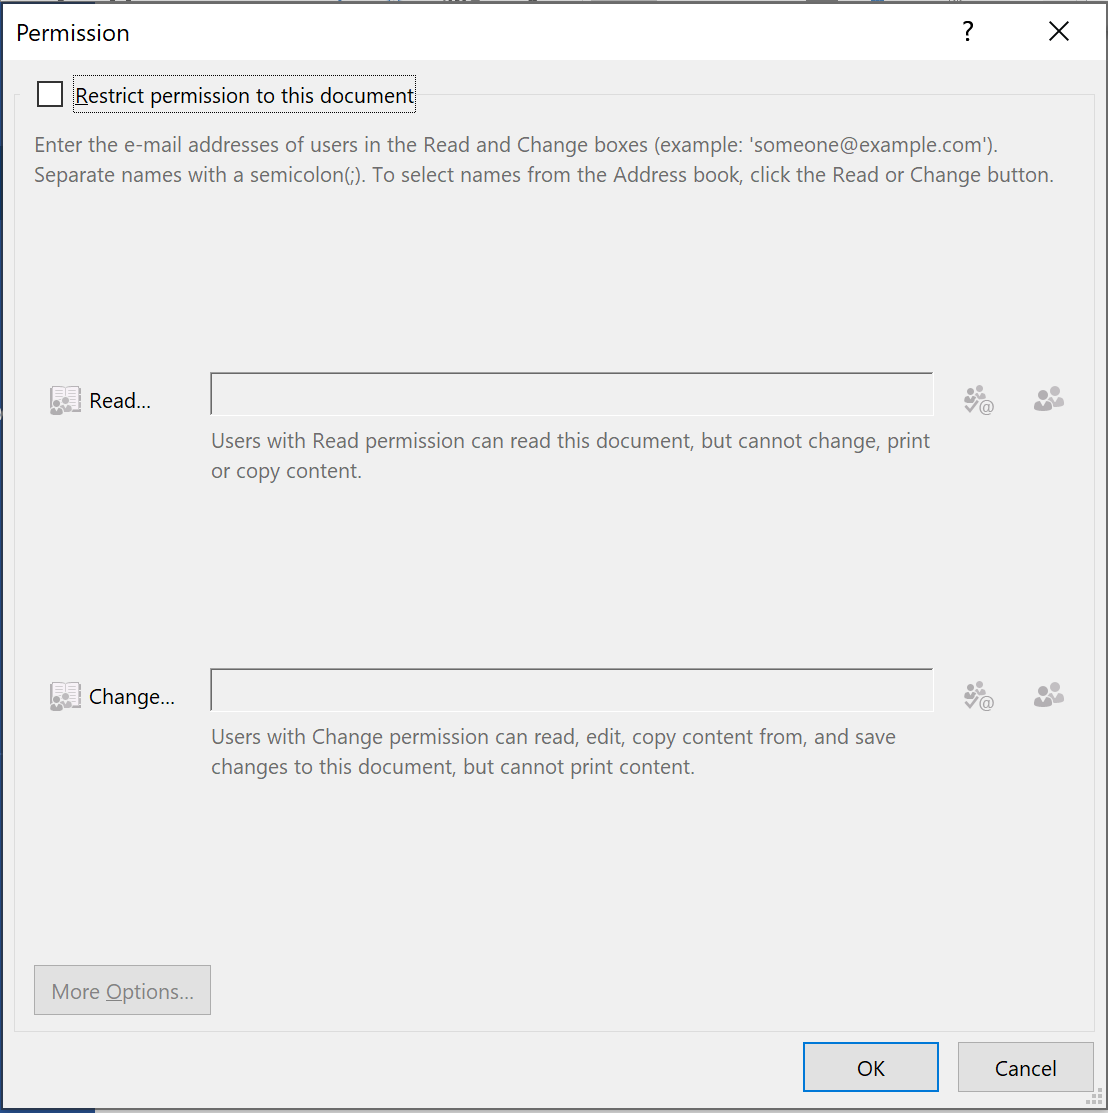
Task: Open the Change... address book button label
Action: pyautogui.click(x=132, y=697)
